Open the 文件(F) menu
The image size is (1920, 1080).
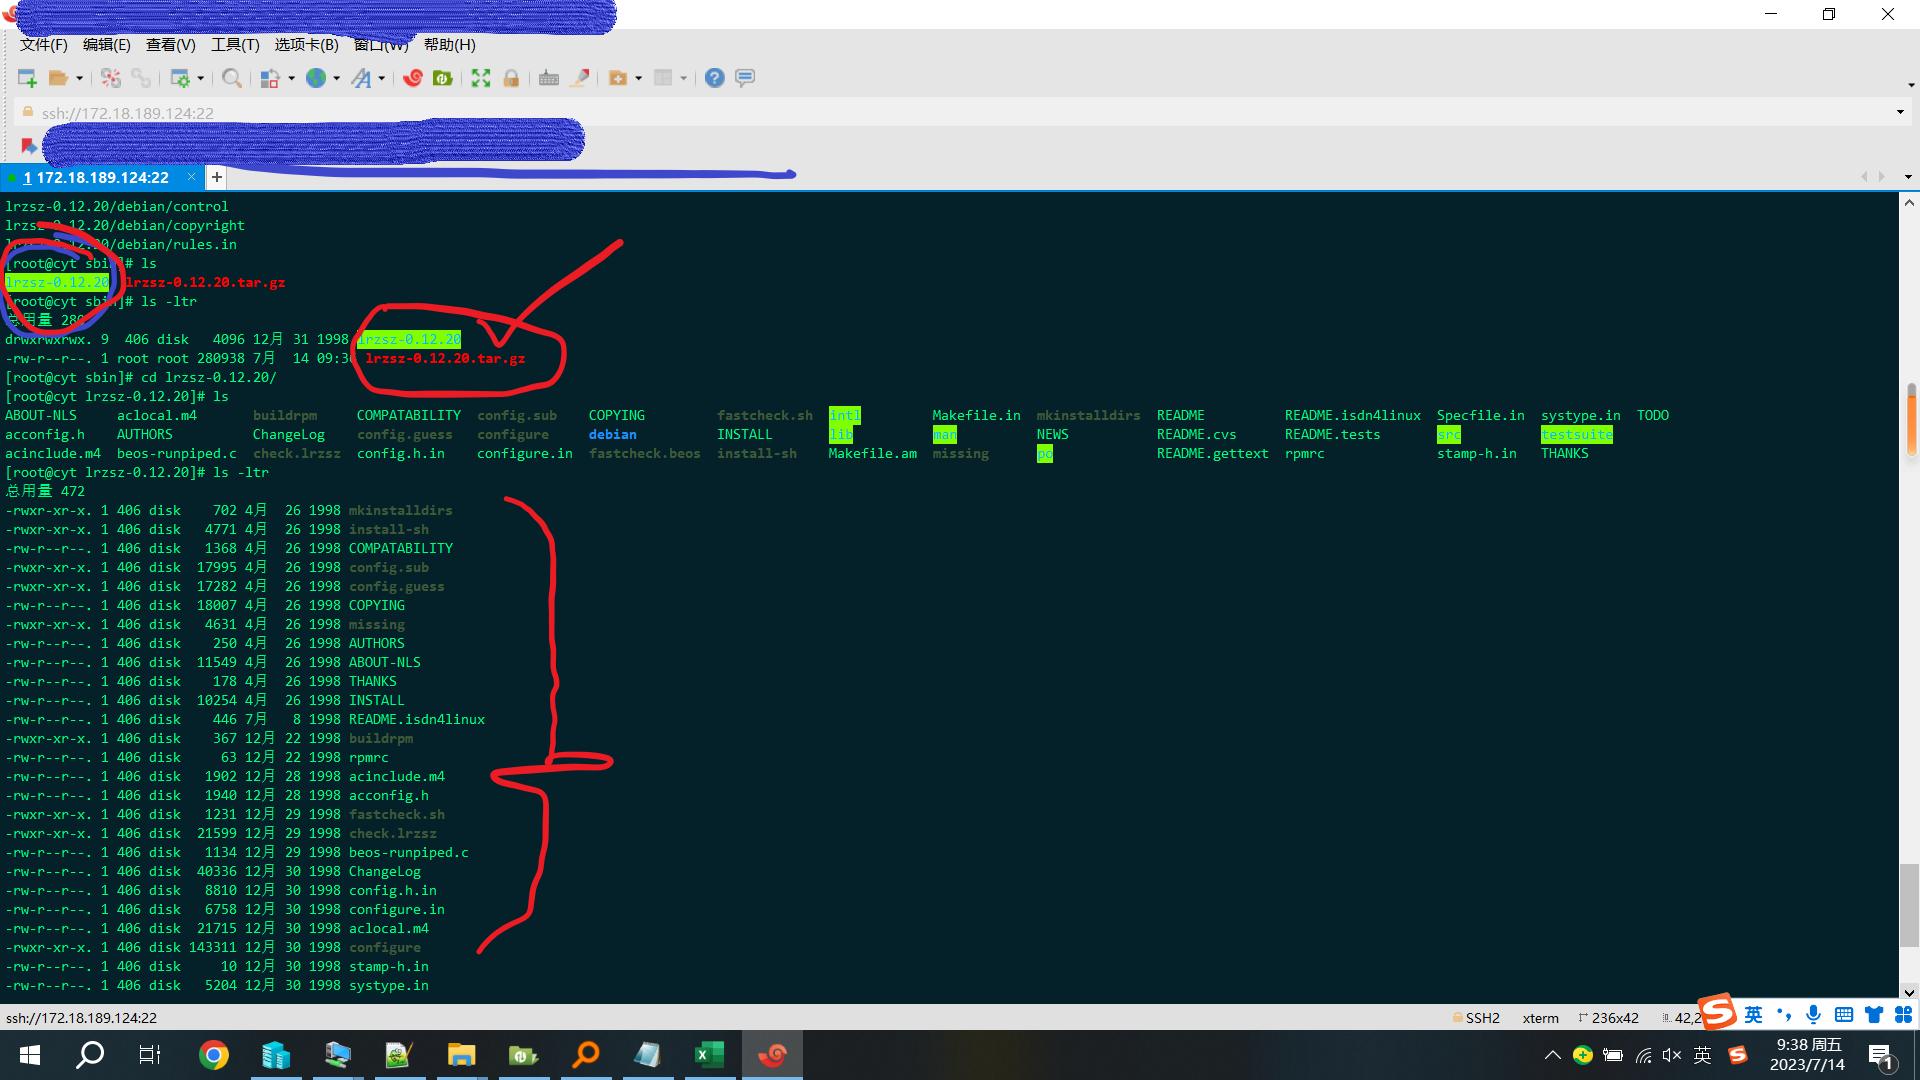43,45
